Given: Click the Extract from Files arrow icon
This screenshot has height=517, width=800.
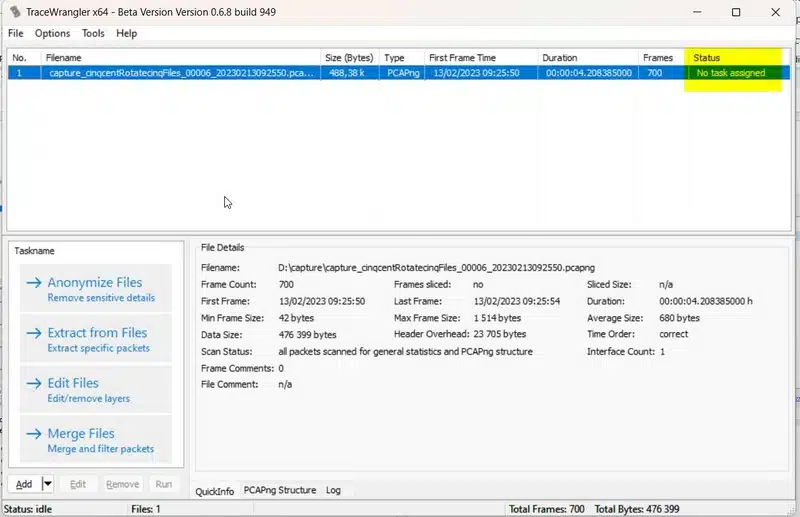Looking at the screenshot, I should coord(34,333).
